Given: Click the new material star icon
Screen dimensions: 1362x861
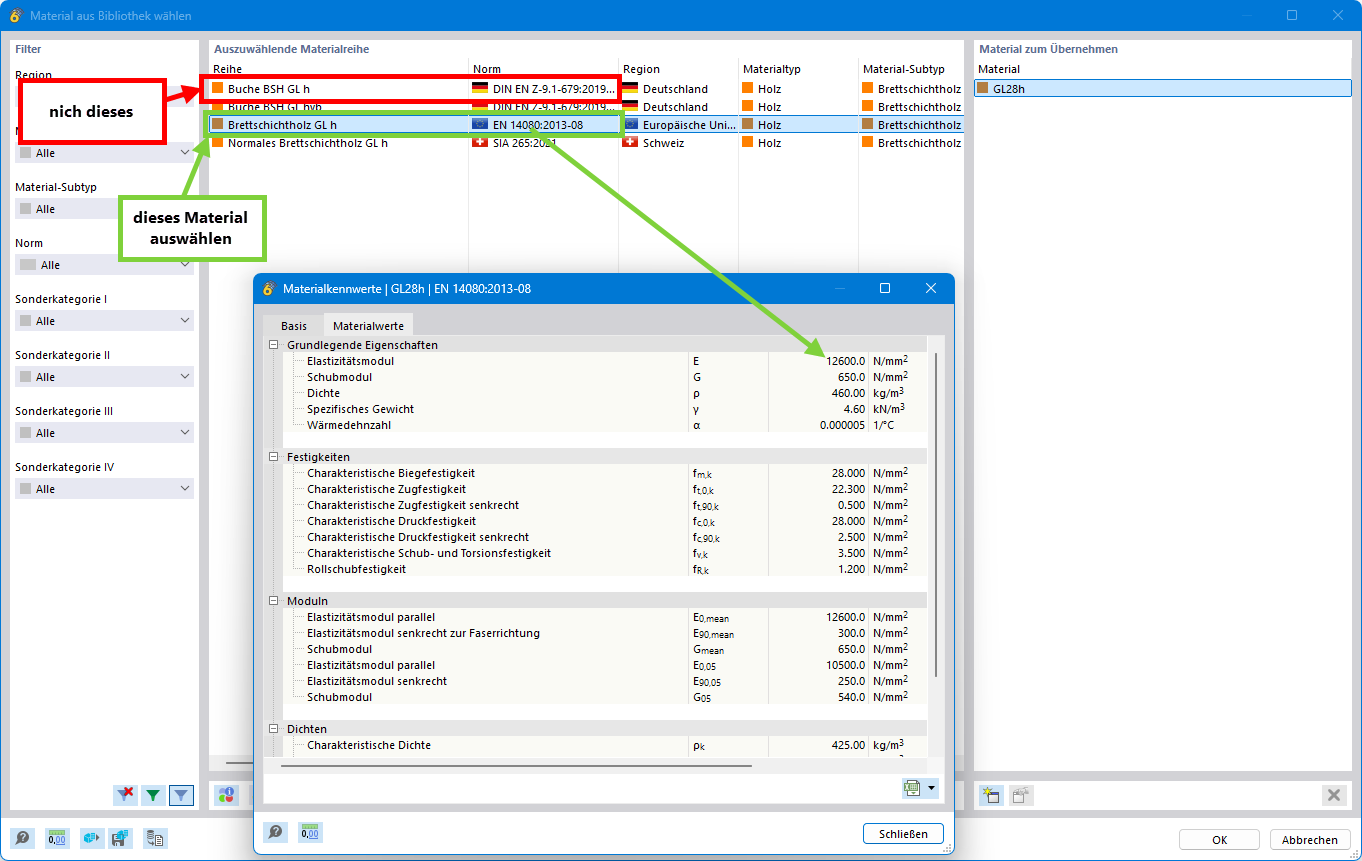Looking at the screenshot, I should pos(990,795).
